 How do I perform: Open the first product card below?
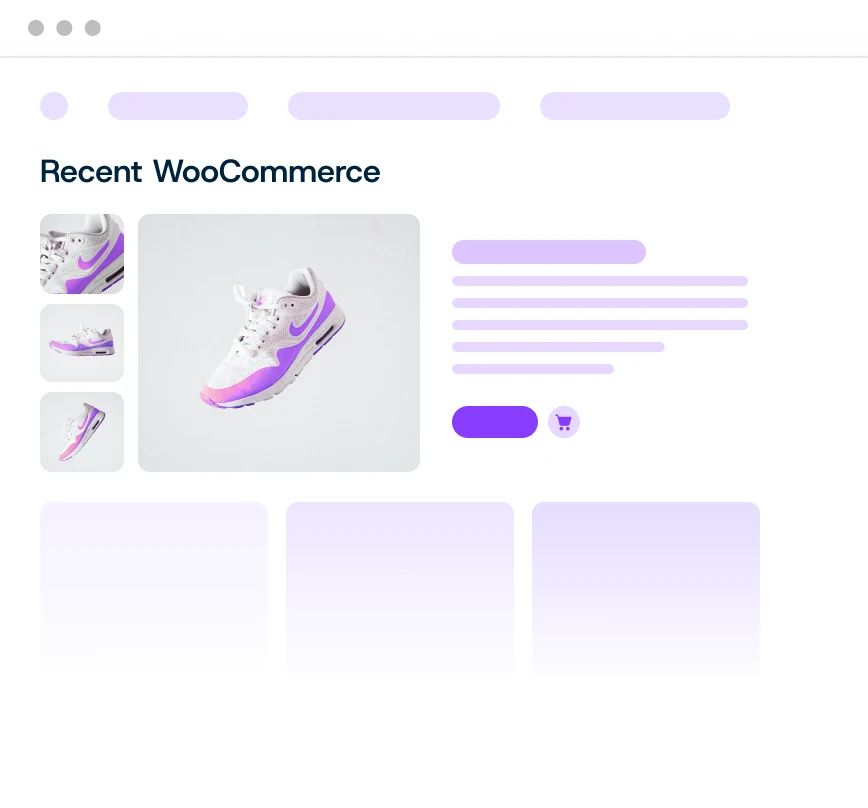(x=154, y=588)
